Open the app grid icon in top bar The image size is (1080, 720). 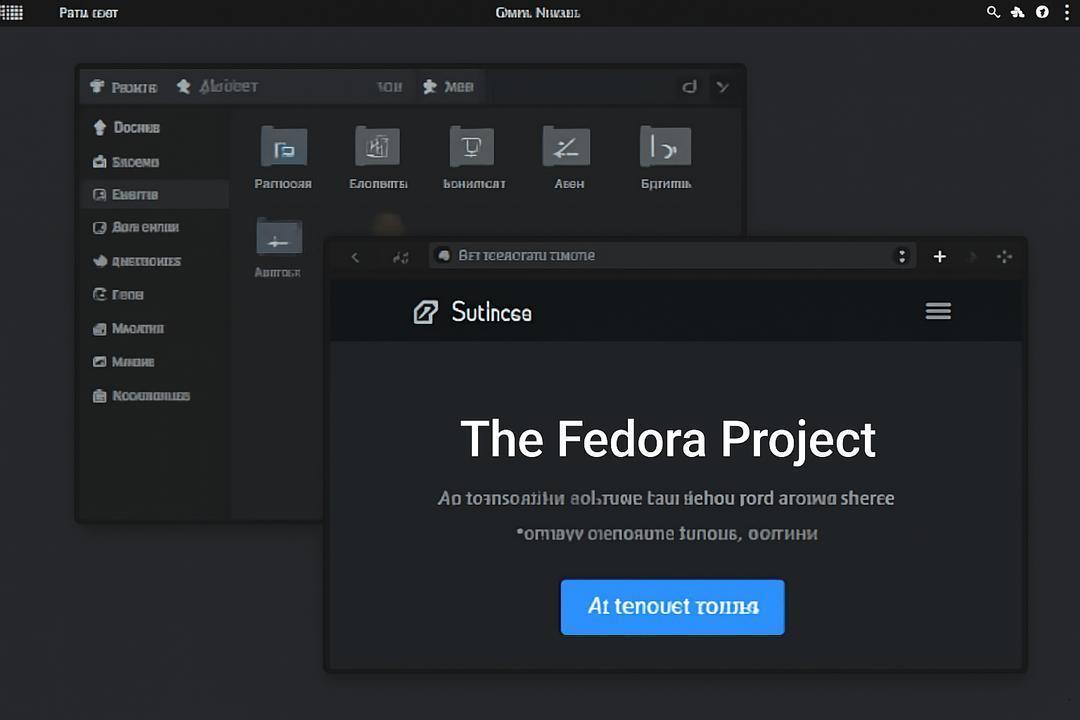(12, 12)
